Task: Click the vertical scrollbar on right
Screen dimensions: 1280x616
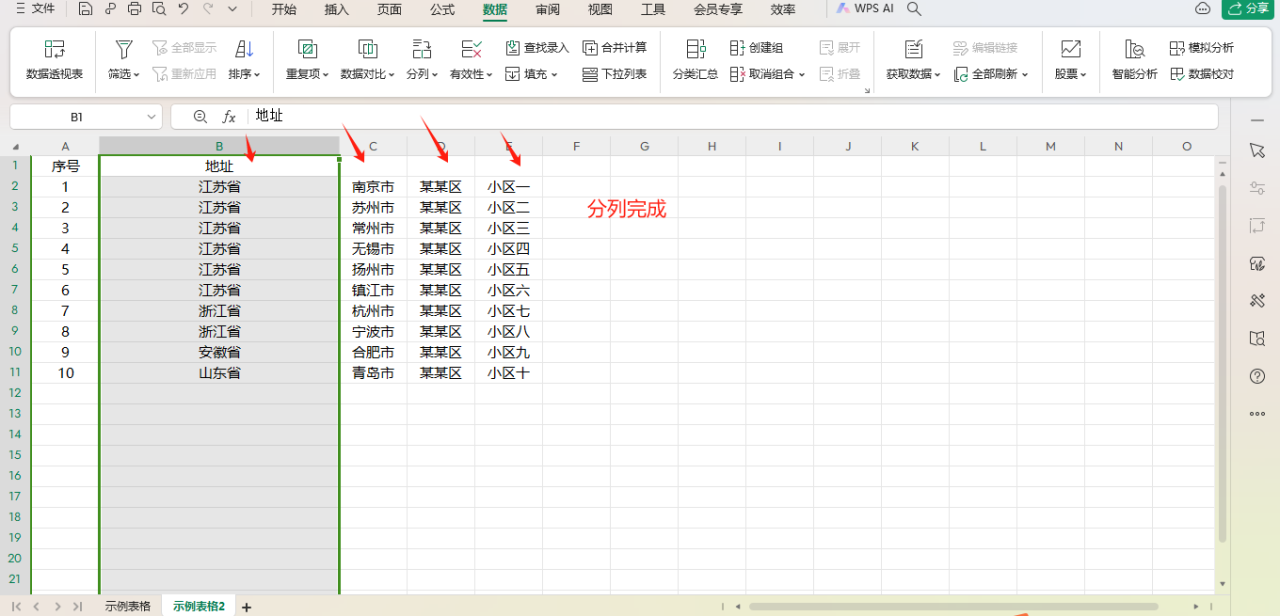Action: click(x=1223, y=363)
